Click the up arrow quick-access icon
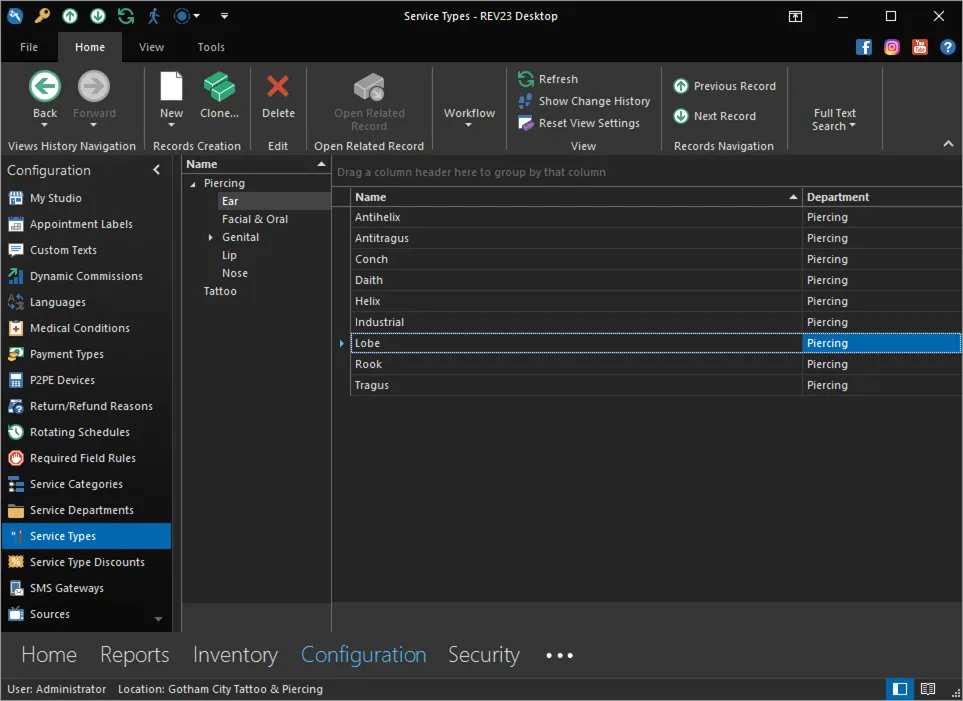Viewport: 963px width, 701px height. [x=70, y=16]
